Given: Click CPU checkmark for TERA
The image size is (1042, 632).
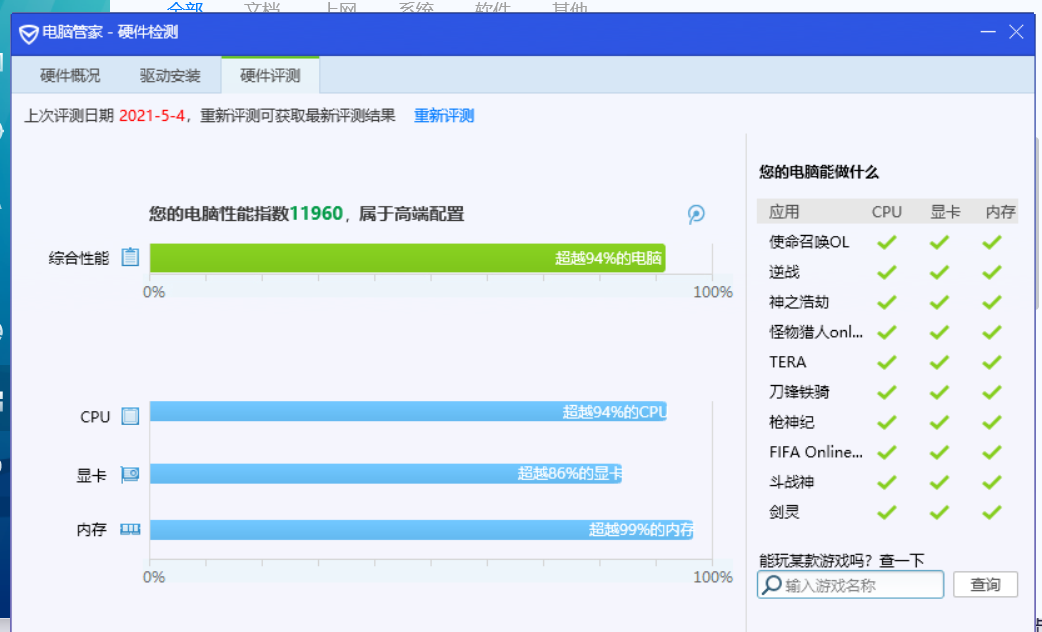Looking at the screenshot, I should (x=886, y=362).
